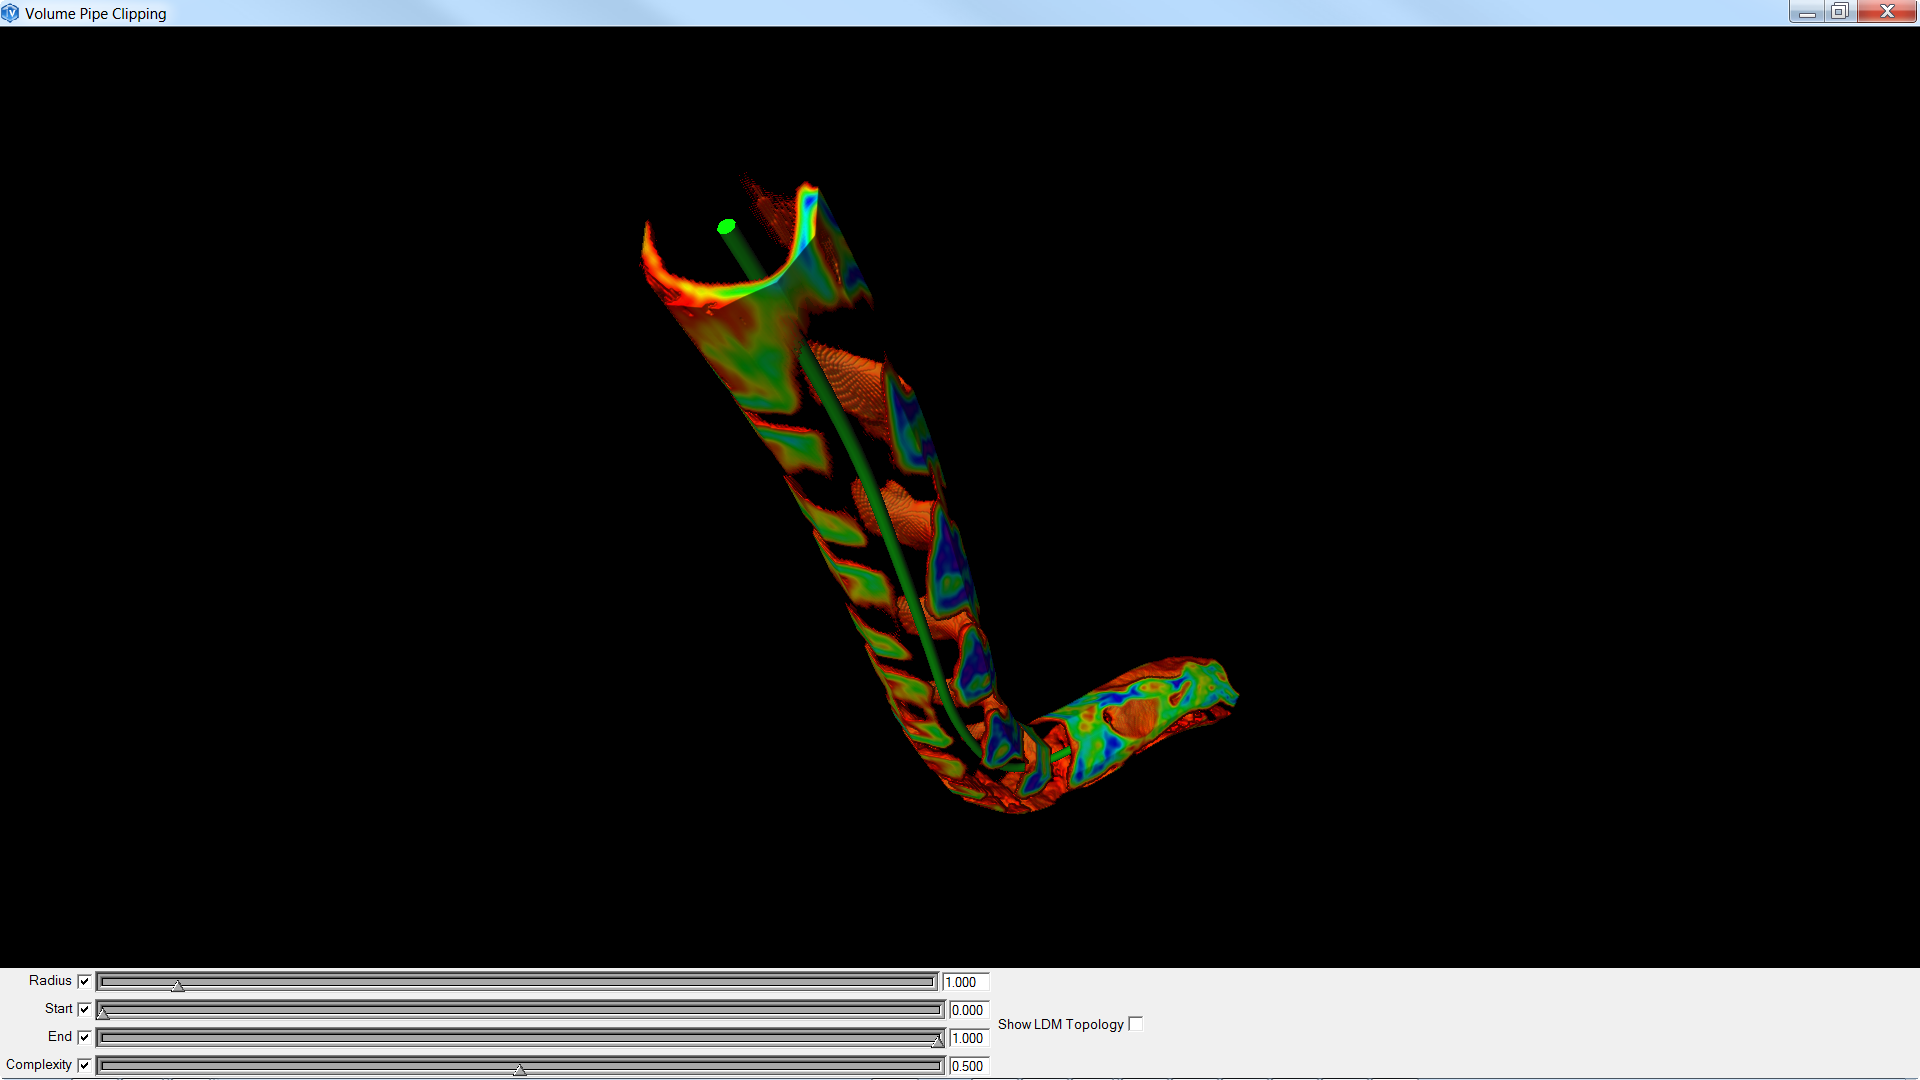The image size is (1920, 1080).
Task: Click the Volume Pipe Clipping app icon
Action: tap(11, 13)
